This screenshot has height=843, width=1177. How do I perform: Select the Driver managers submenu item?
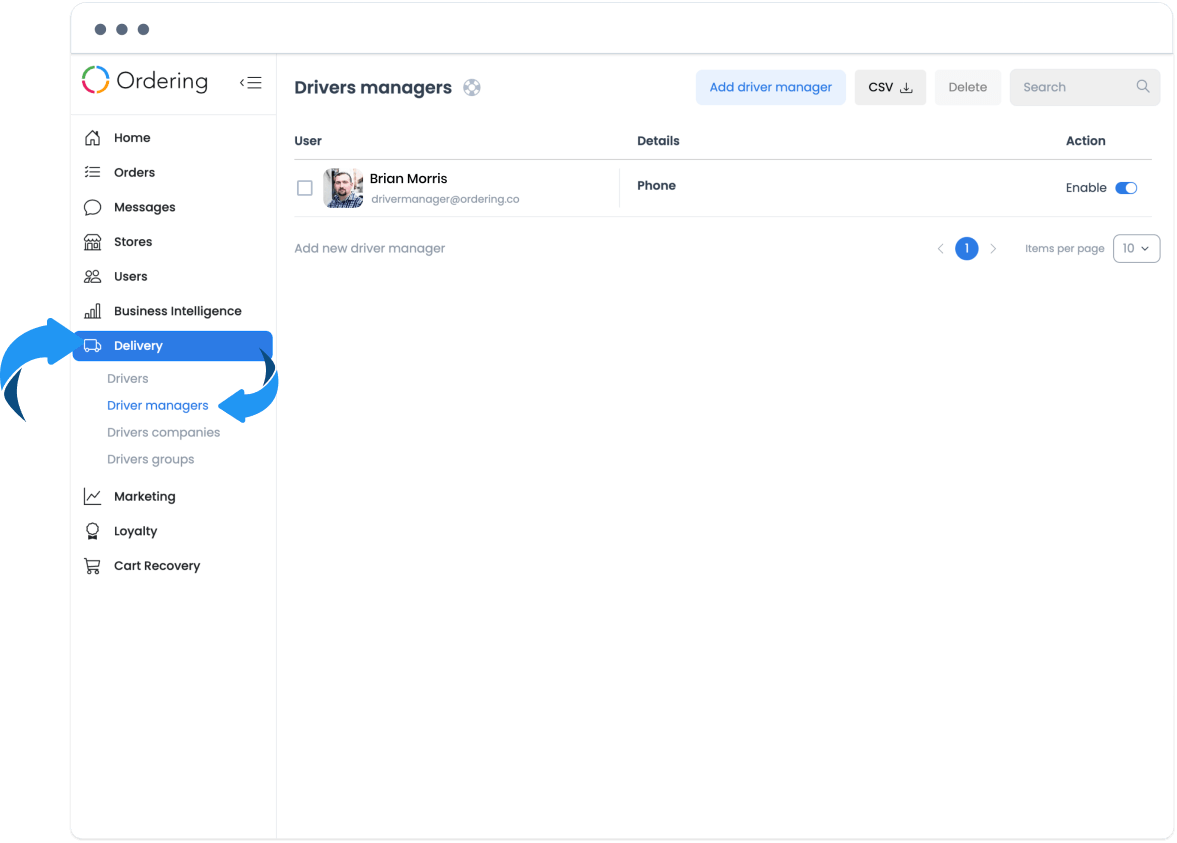pos(158,405)
